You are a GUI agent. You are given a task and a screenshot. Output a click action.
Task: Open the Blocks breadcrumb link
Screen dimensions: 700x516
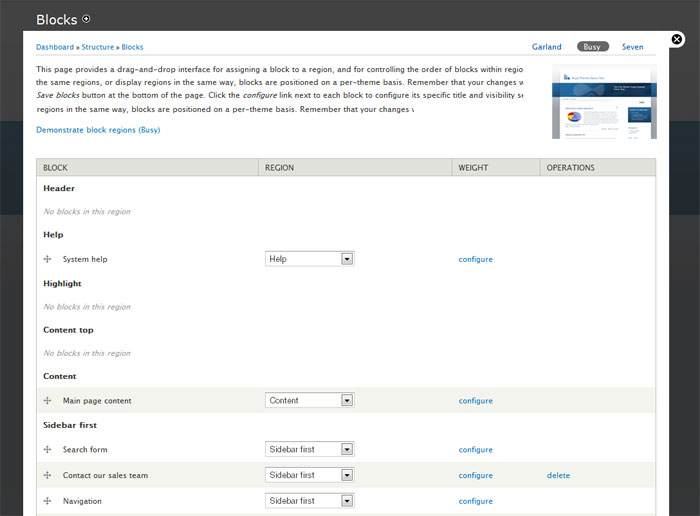(132, 47)
